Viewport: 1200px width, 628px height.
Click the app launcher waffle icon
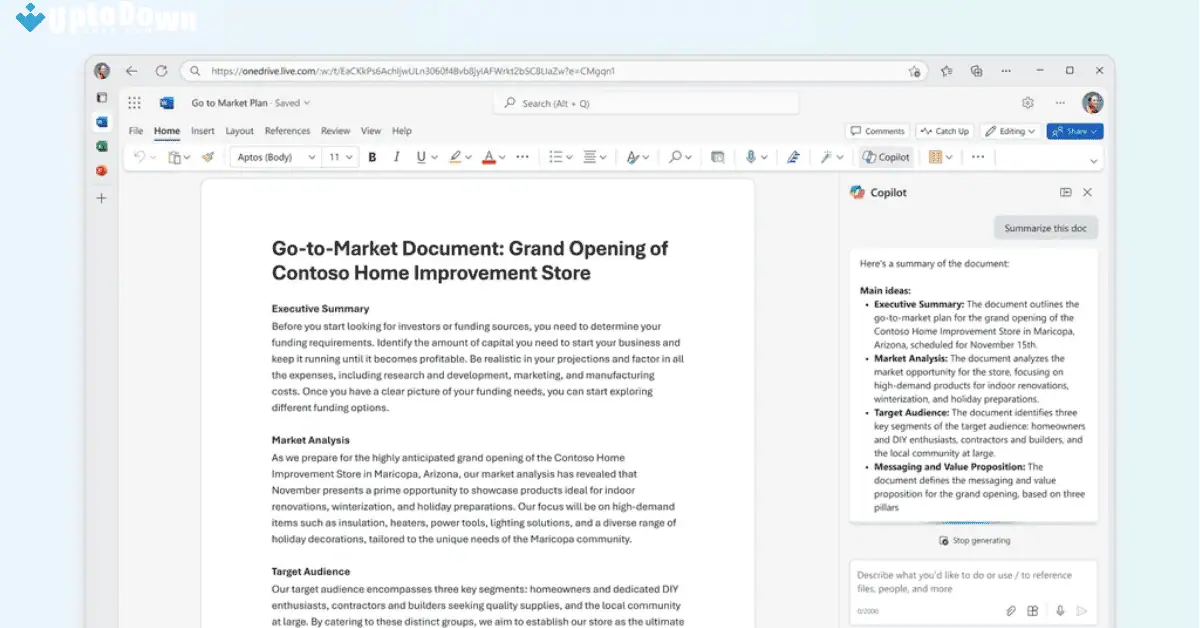pos(133,103)
